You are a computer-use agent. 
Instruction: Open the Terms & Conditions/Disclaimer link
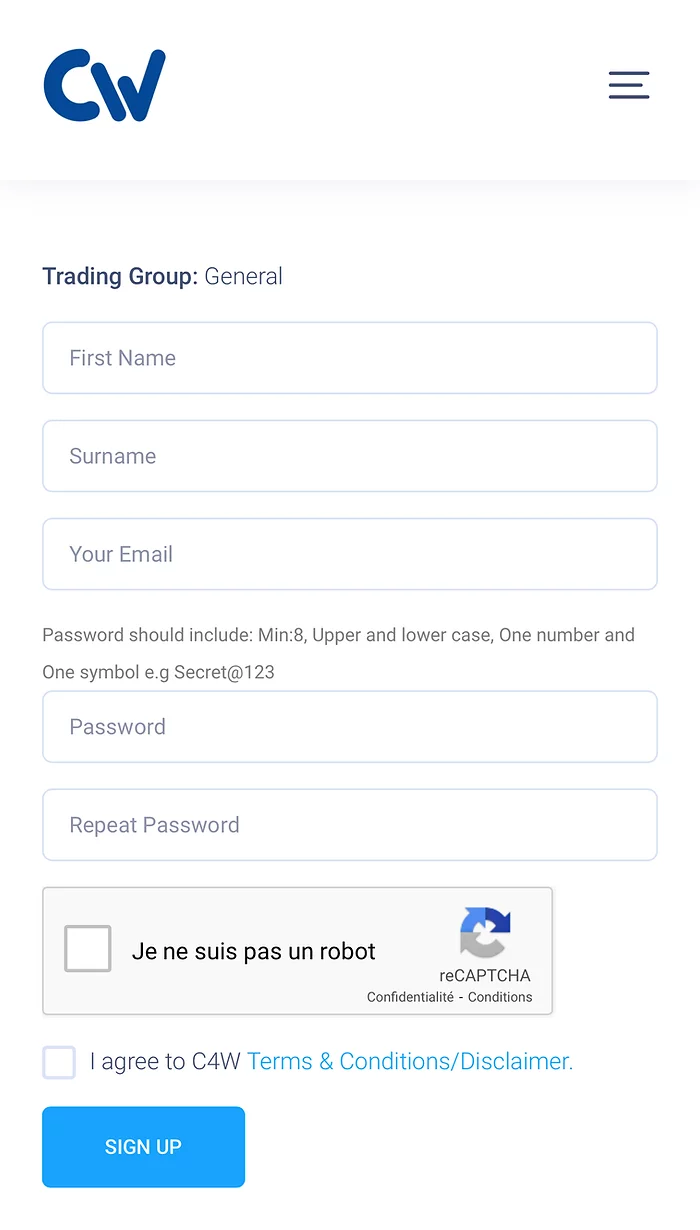(410, 1062)
